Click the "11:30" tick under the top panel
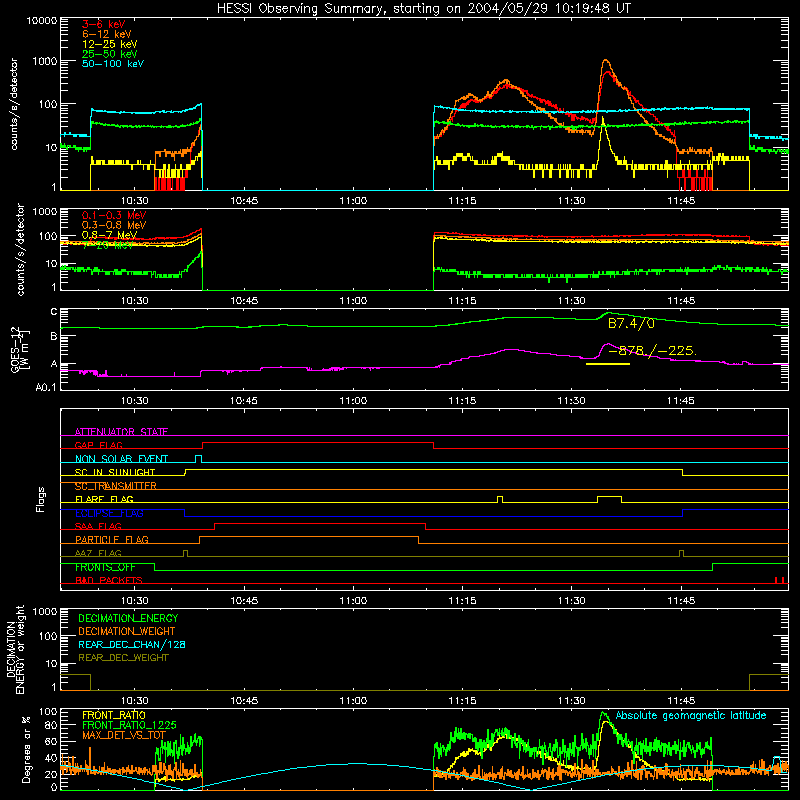 [x=571, y=201]
